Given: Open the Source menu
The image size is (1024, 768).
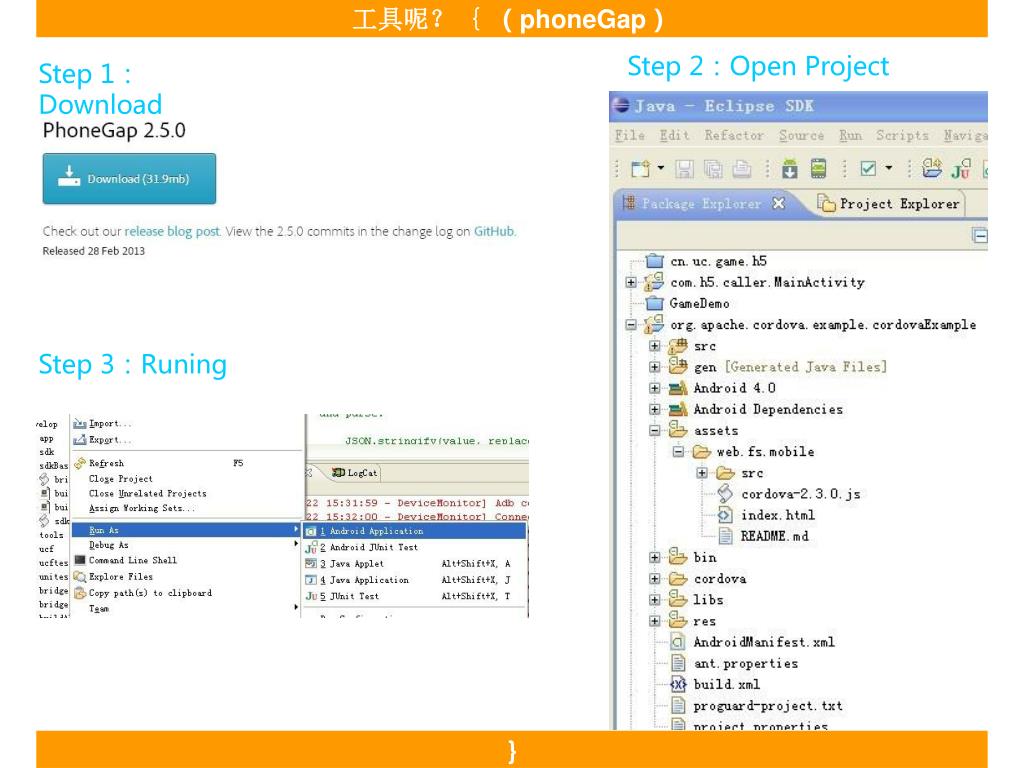Looking at the screenshot, I should tap(801, 135).
